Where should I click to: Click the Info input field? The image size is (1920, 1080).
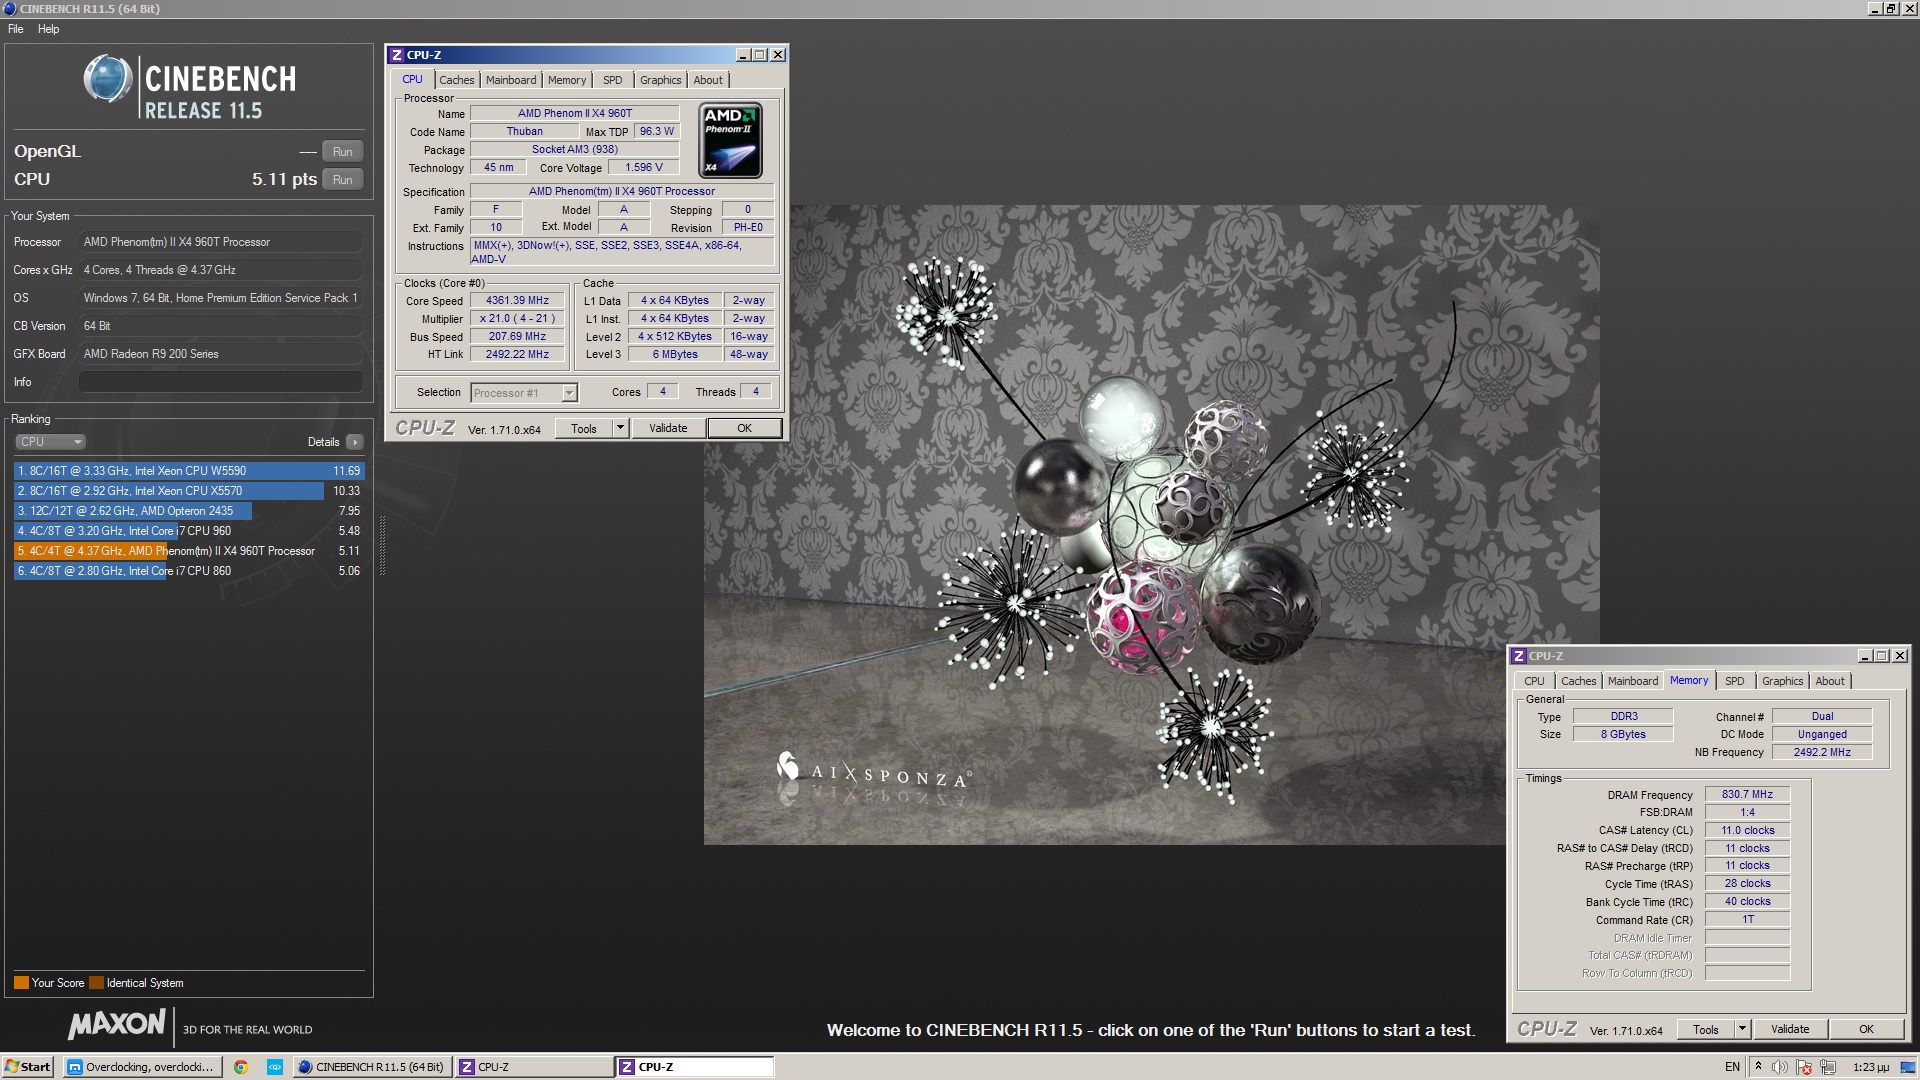coord(220,382)
